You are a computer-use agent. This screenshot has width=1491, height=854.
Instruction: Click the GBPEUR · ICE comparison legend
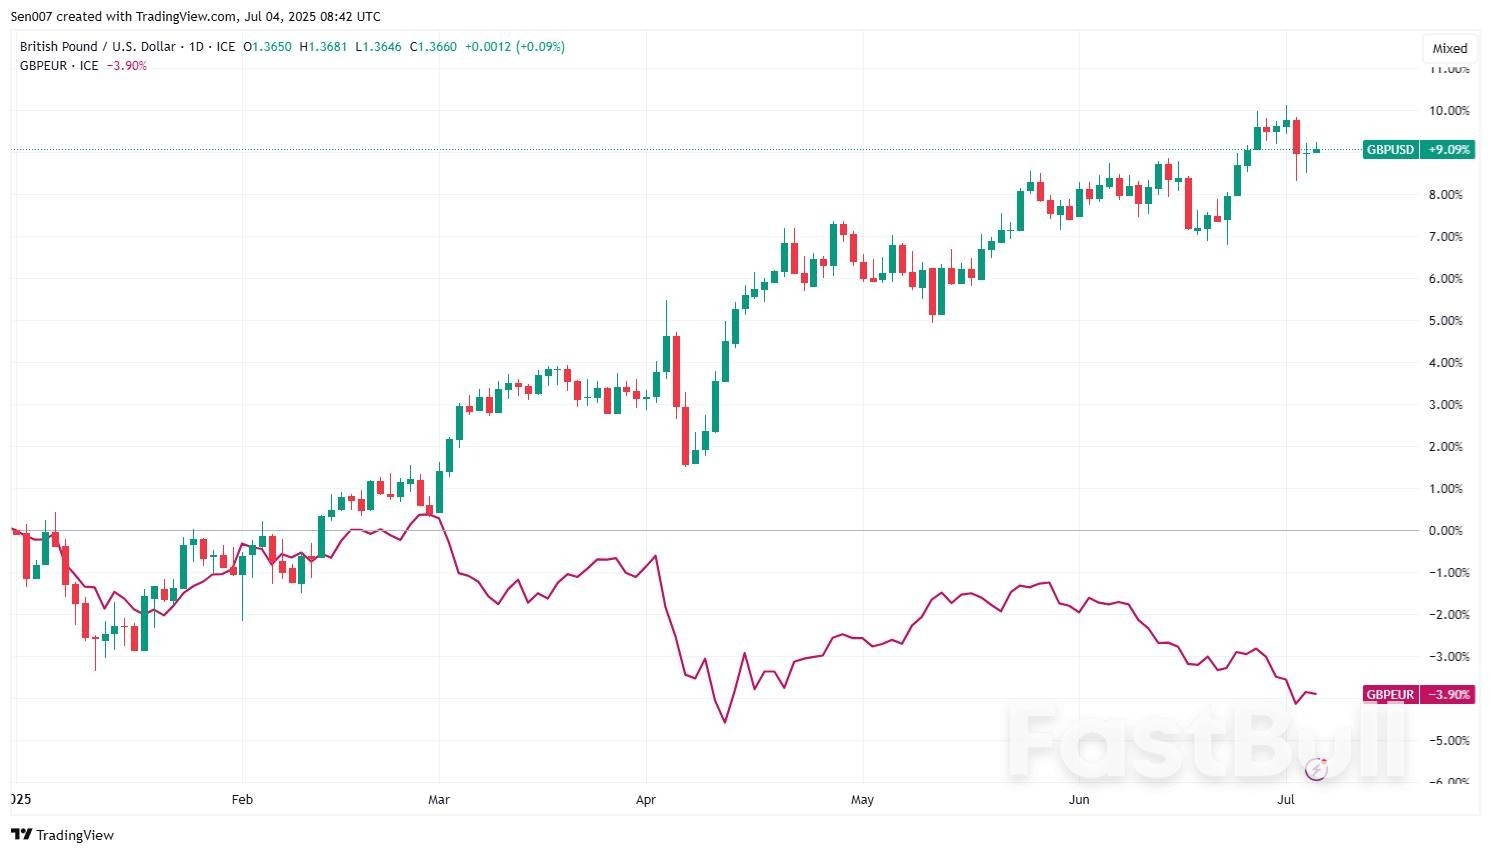click(x=59, y=66)
